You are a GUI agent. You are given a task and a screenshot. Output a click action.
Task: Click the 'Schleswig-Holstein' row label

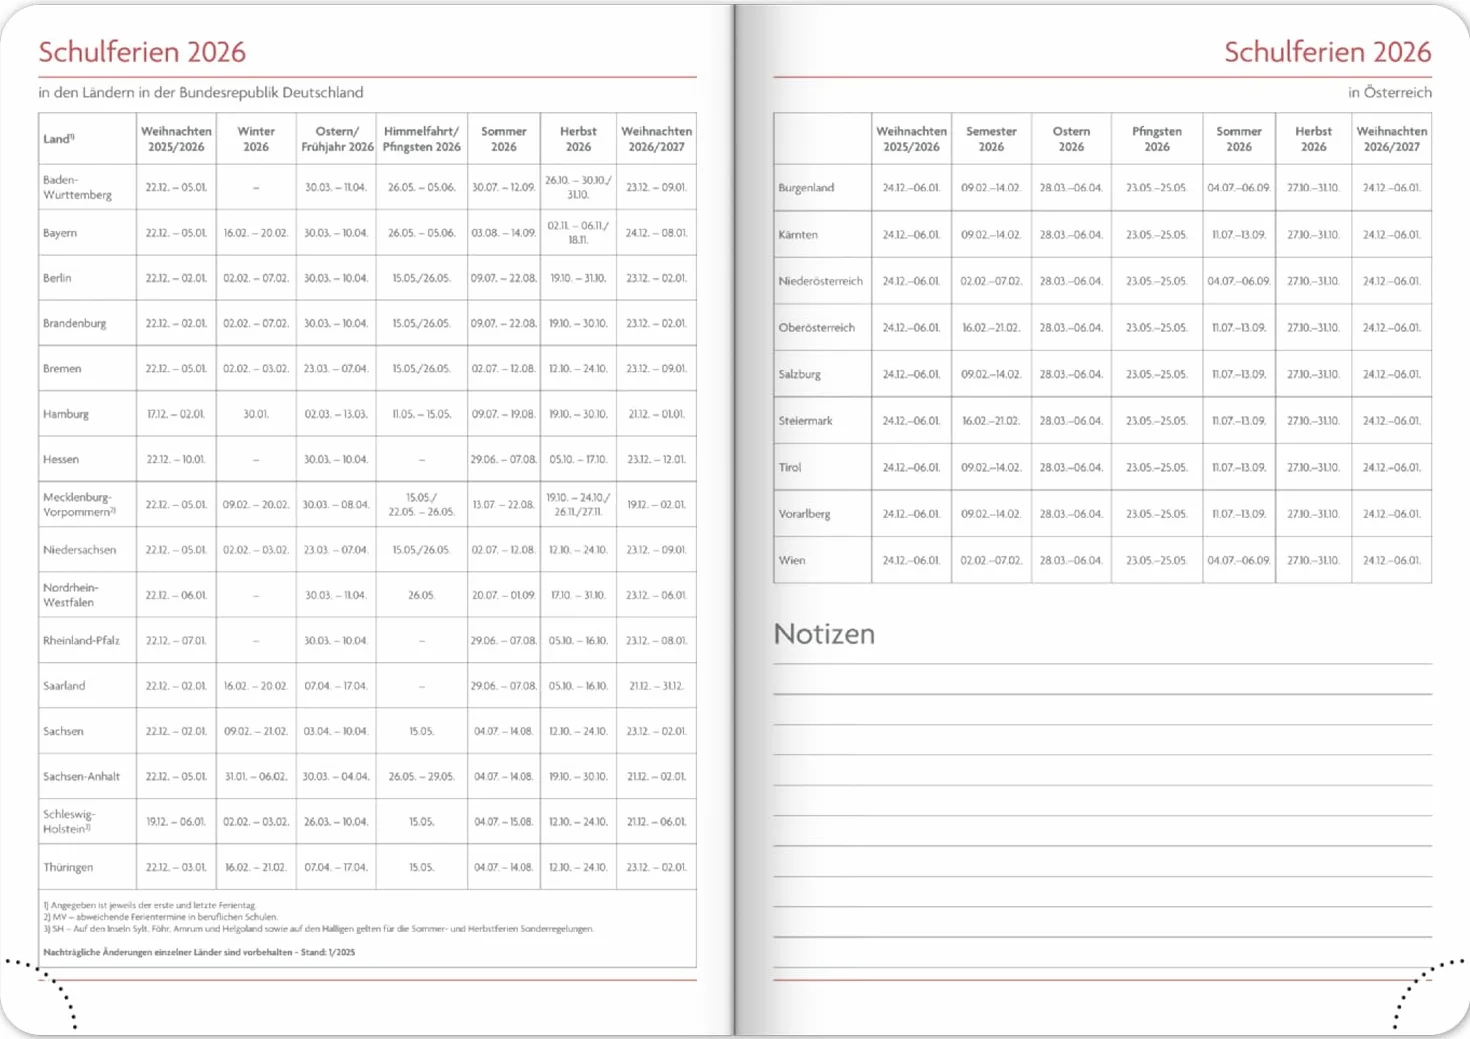tap(69, 821)
